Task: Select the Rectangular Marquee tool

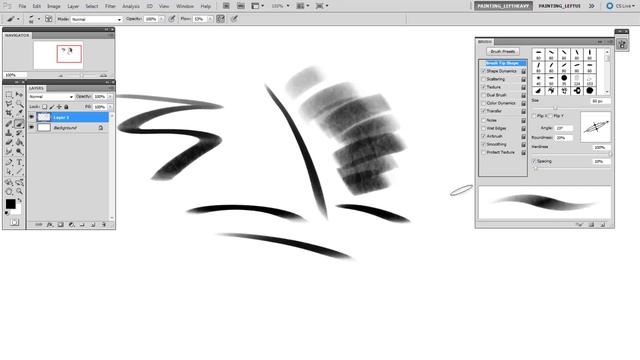Action: 9,95
